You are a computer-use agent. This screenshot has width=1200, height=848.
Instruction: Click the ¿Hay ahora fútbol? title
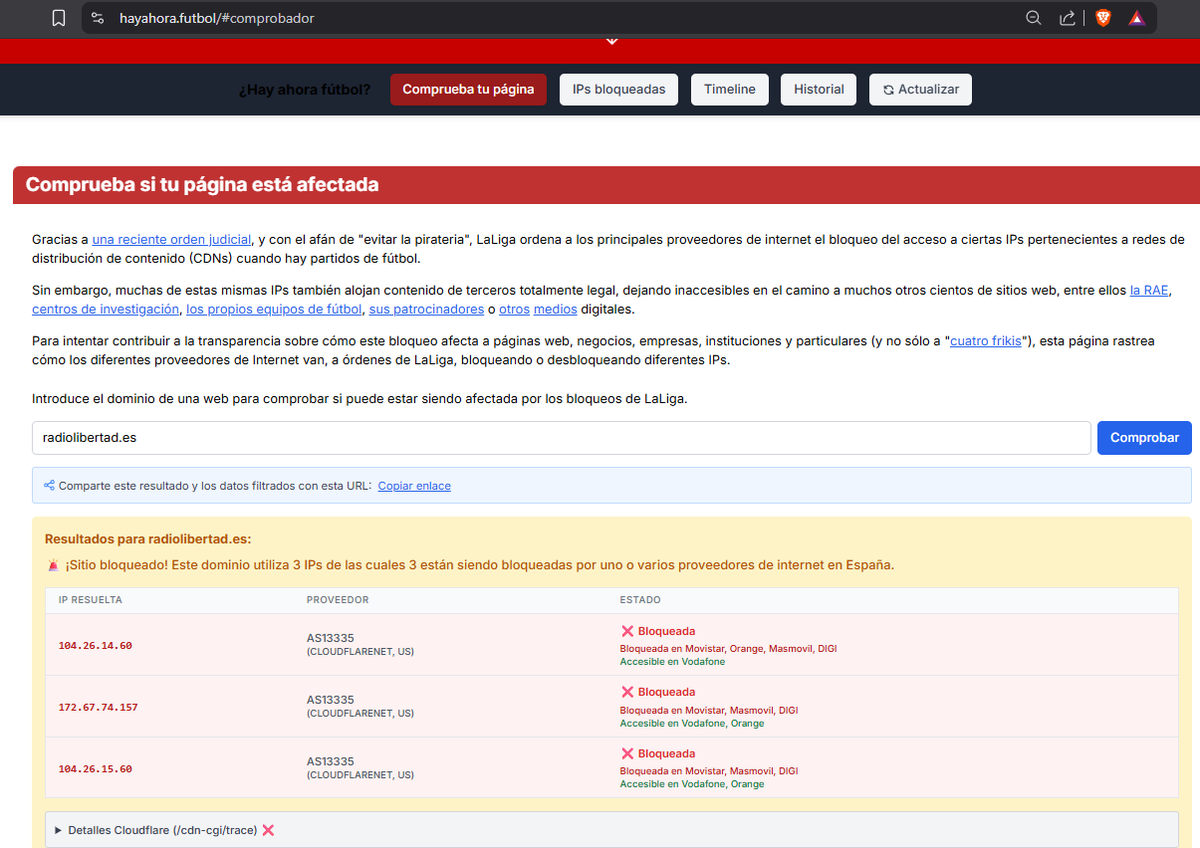click(304, 90)
